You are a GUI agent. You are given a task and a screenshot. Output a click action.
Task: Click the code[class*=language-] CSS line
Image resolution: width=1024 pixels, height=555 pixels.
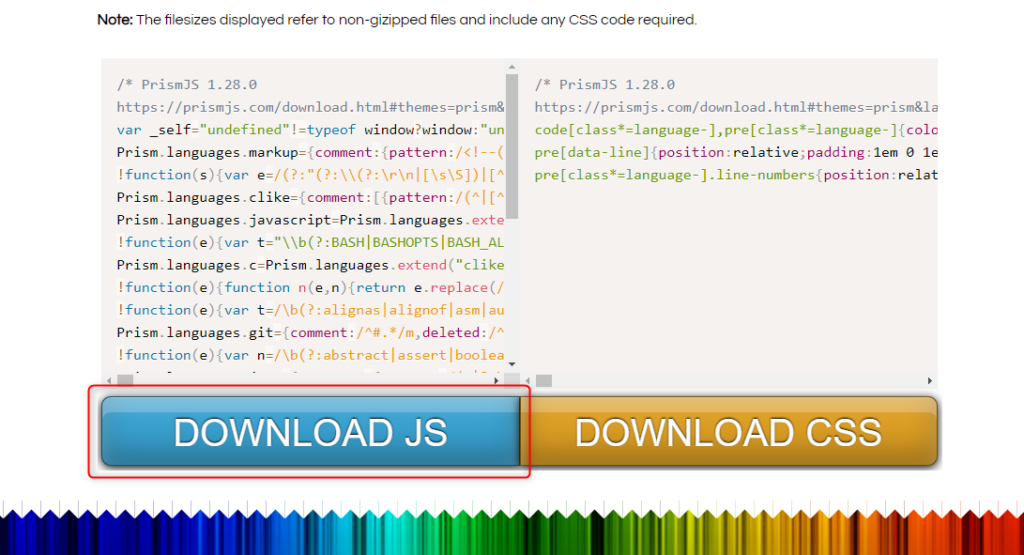(x=736, y=130)
